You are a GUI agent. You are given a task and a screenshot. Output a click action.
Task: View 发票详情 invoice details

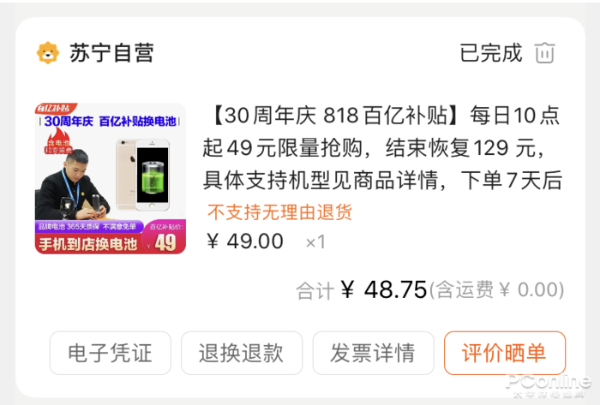(x=373, y=353)
